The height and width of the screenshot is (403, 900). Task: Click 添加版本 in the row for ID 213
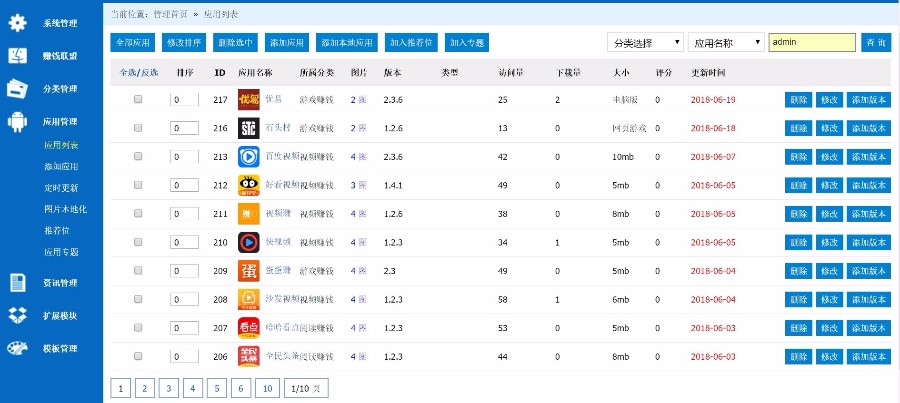point(868,157)
